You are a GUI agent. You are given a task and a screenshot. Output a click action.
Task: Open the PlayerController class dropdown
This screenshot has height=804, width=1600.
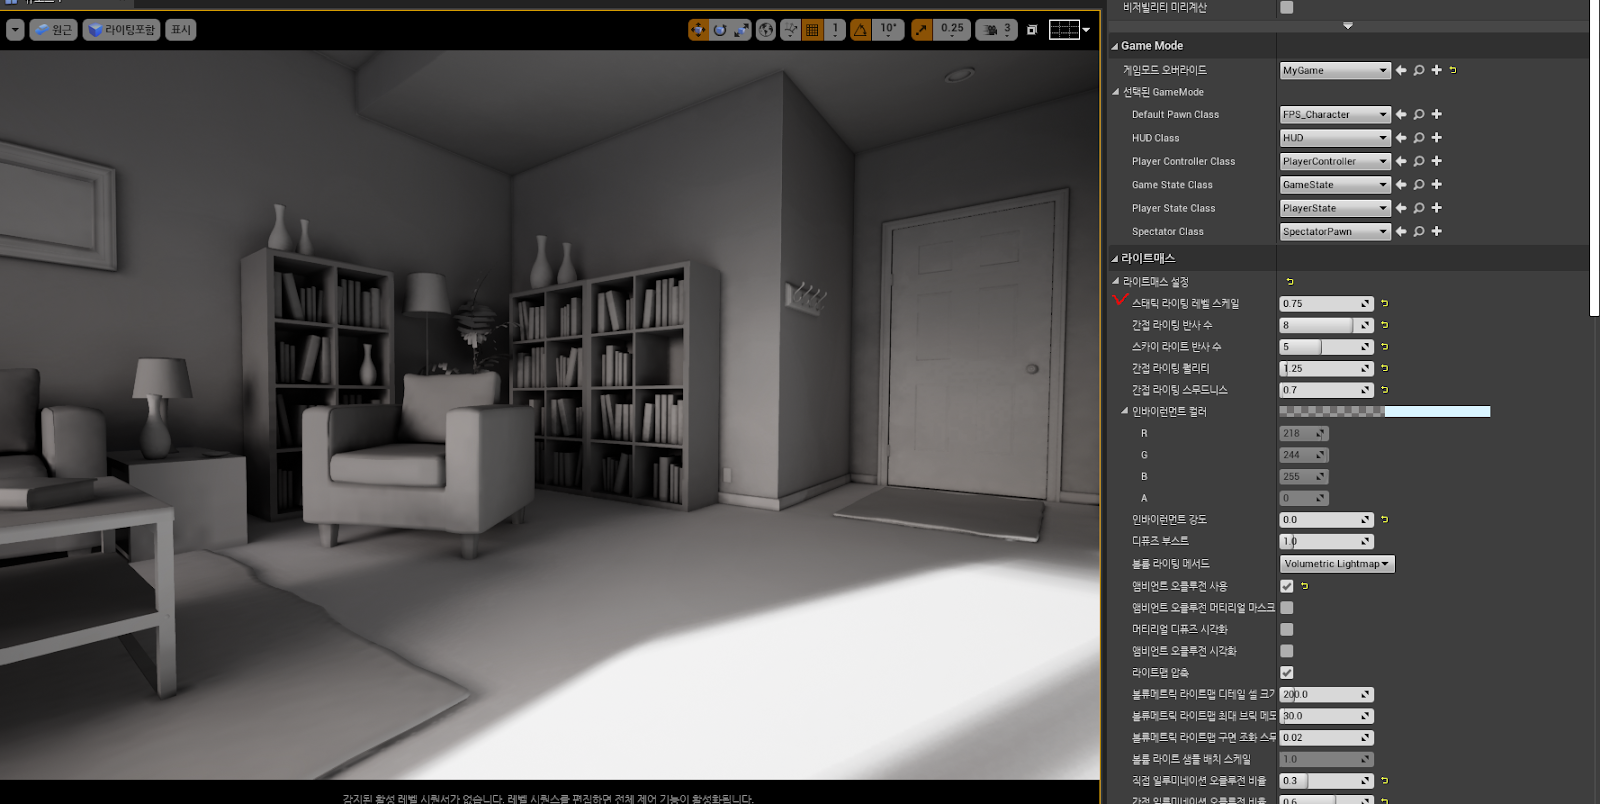point(1335,161)
